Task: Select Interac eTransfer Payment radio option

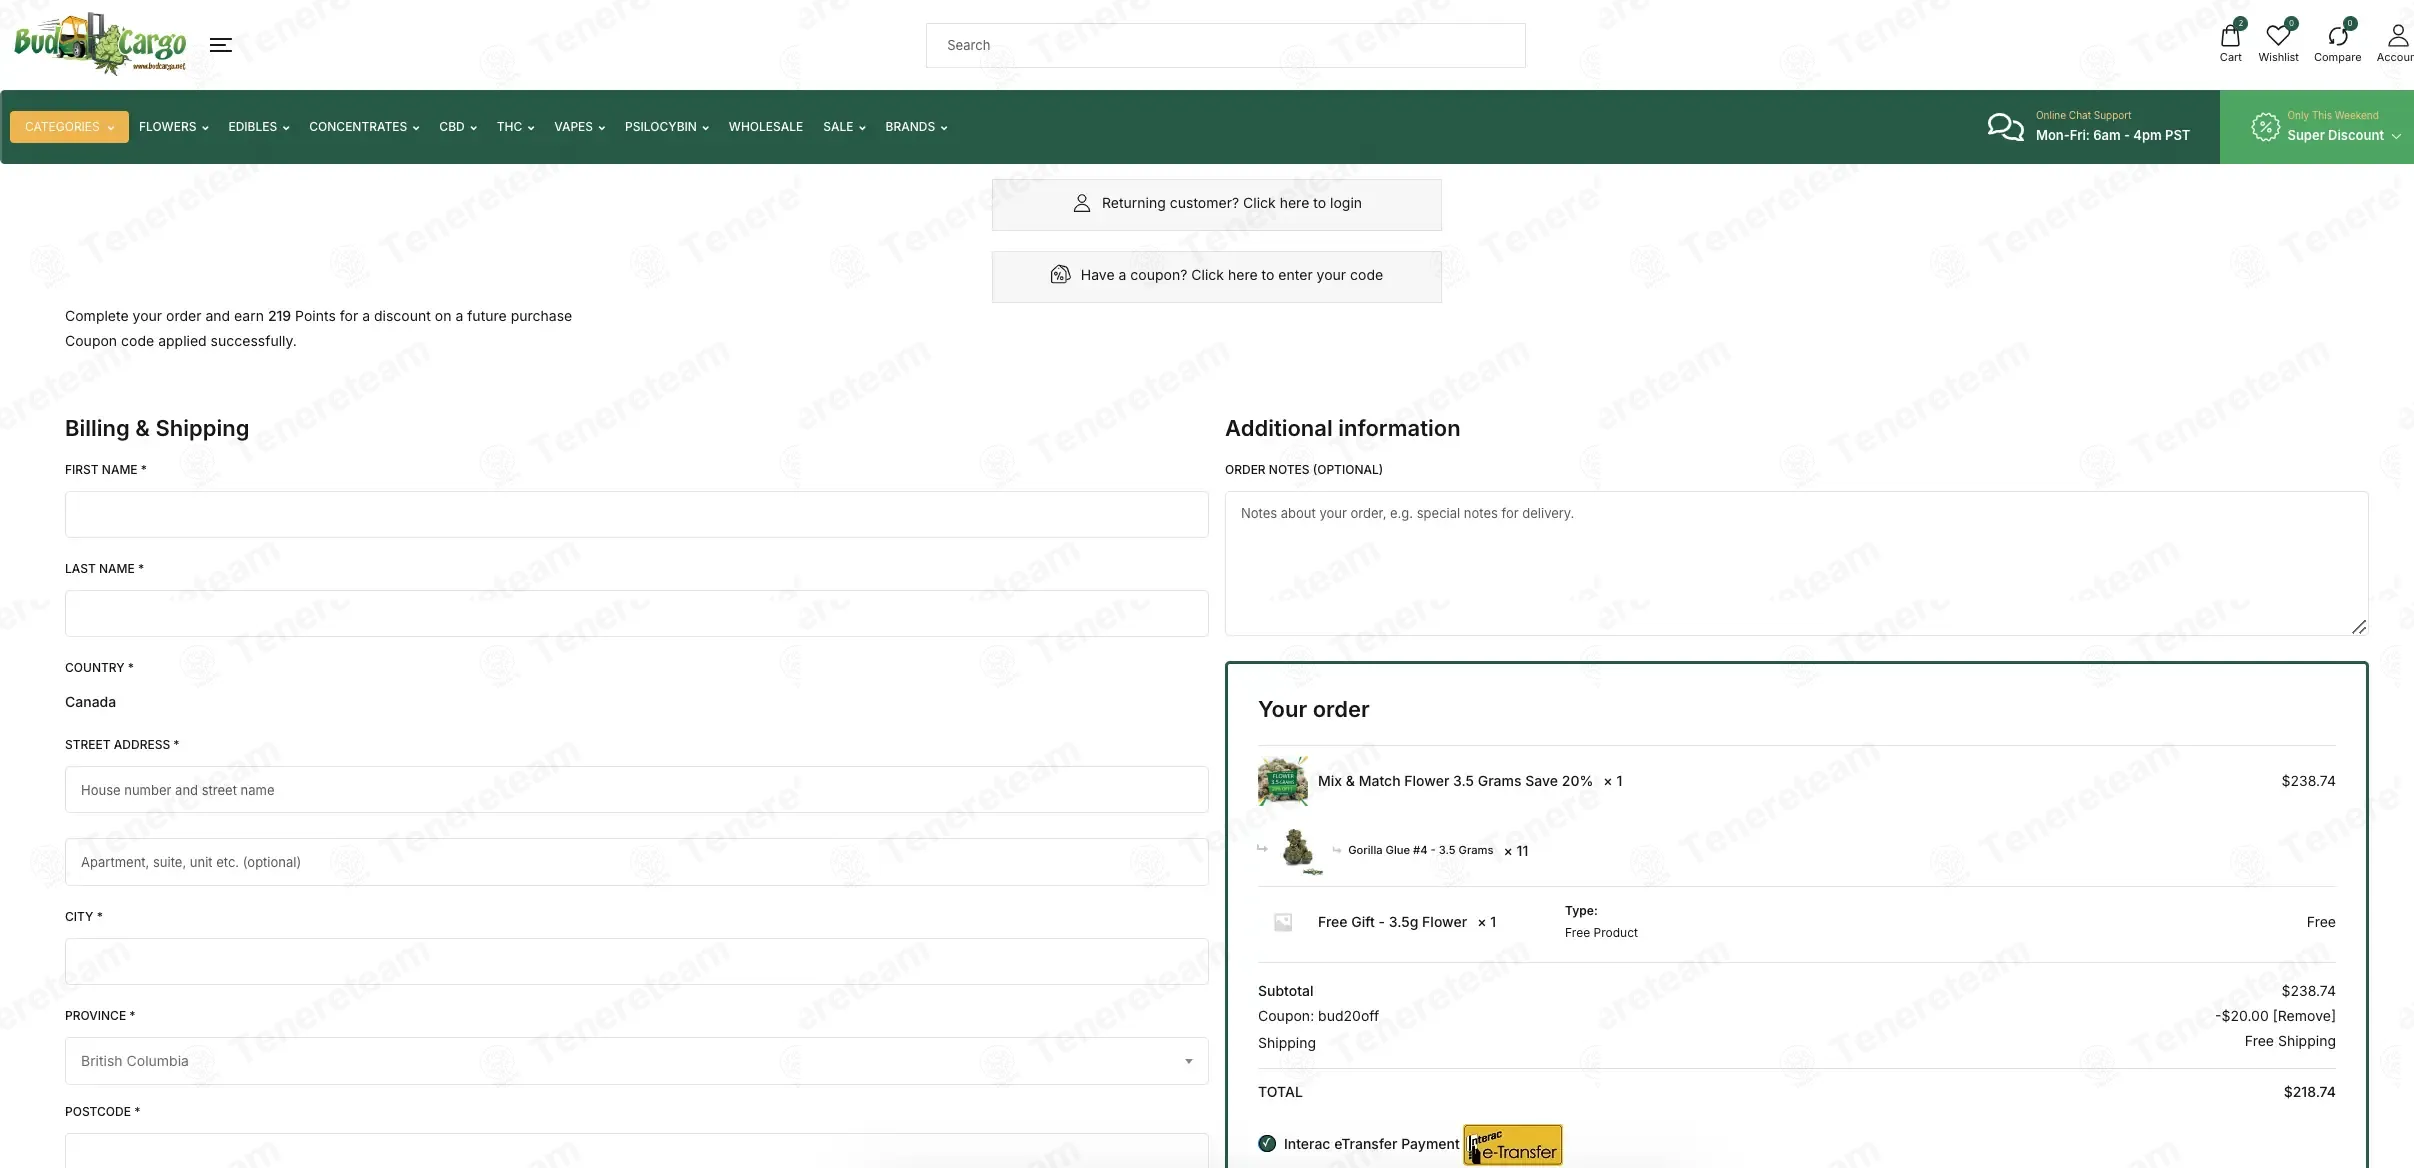Action: 1267,1143
